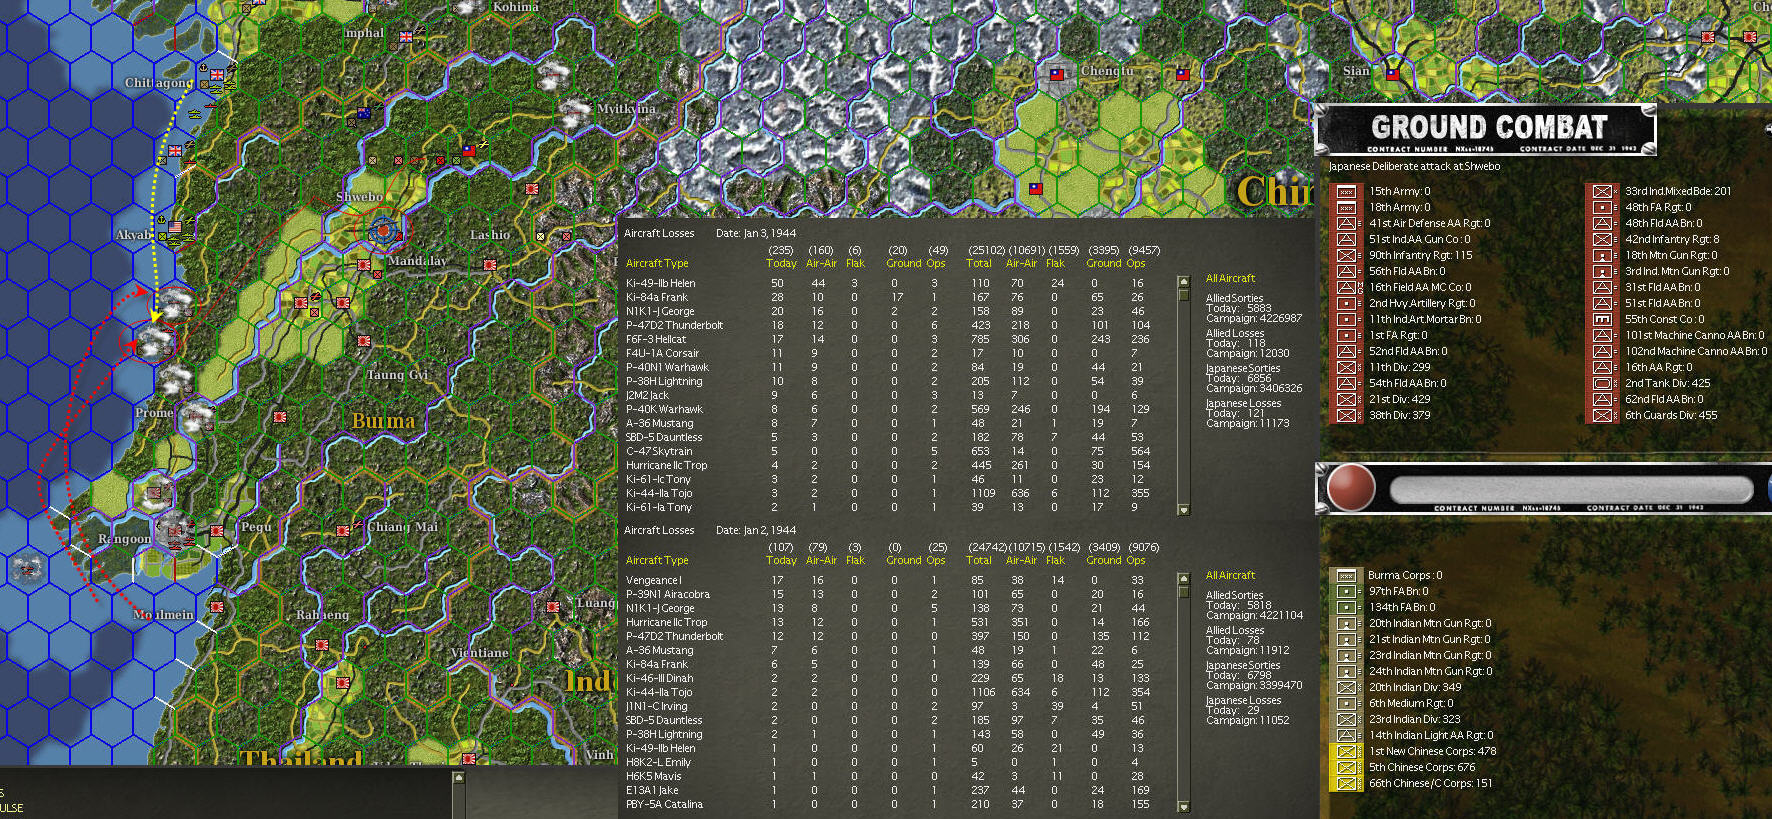Click down arrow of Jan 2 losses list

1184,807
